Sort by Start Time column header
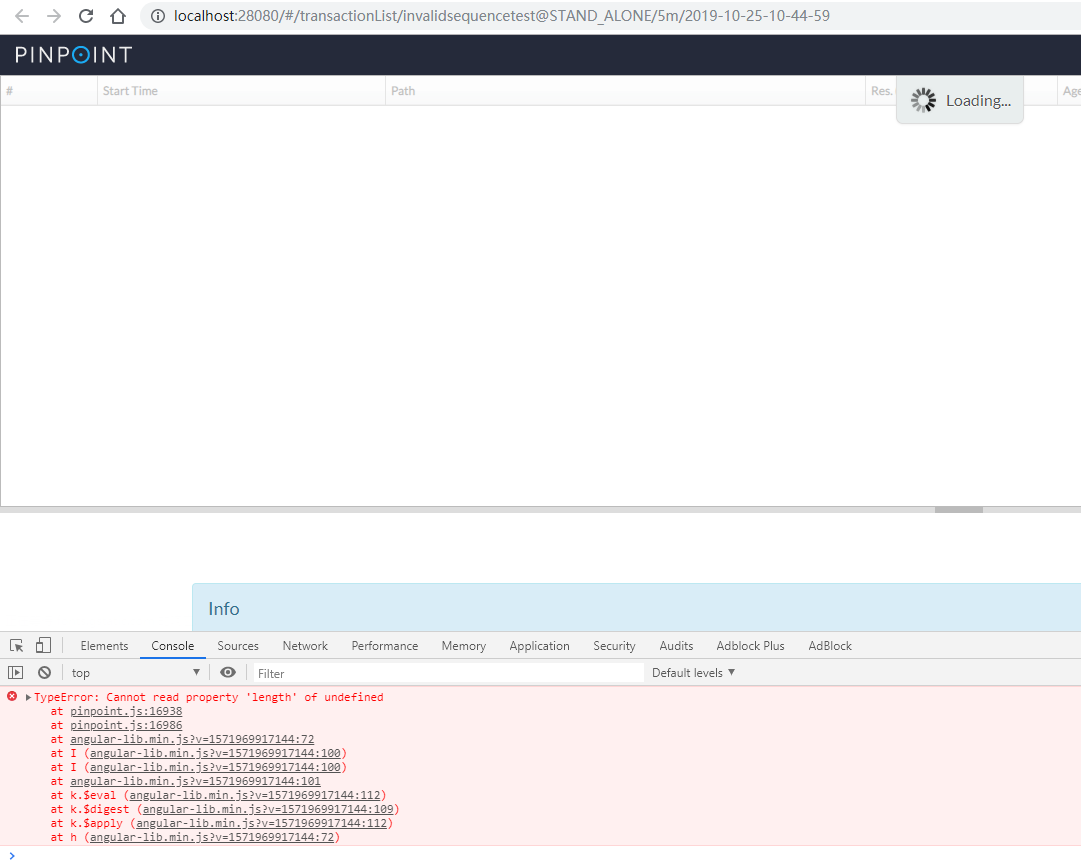Screen dimensions: 1081x868 (241, 91)
